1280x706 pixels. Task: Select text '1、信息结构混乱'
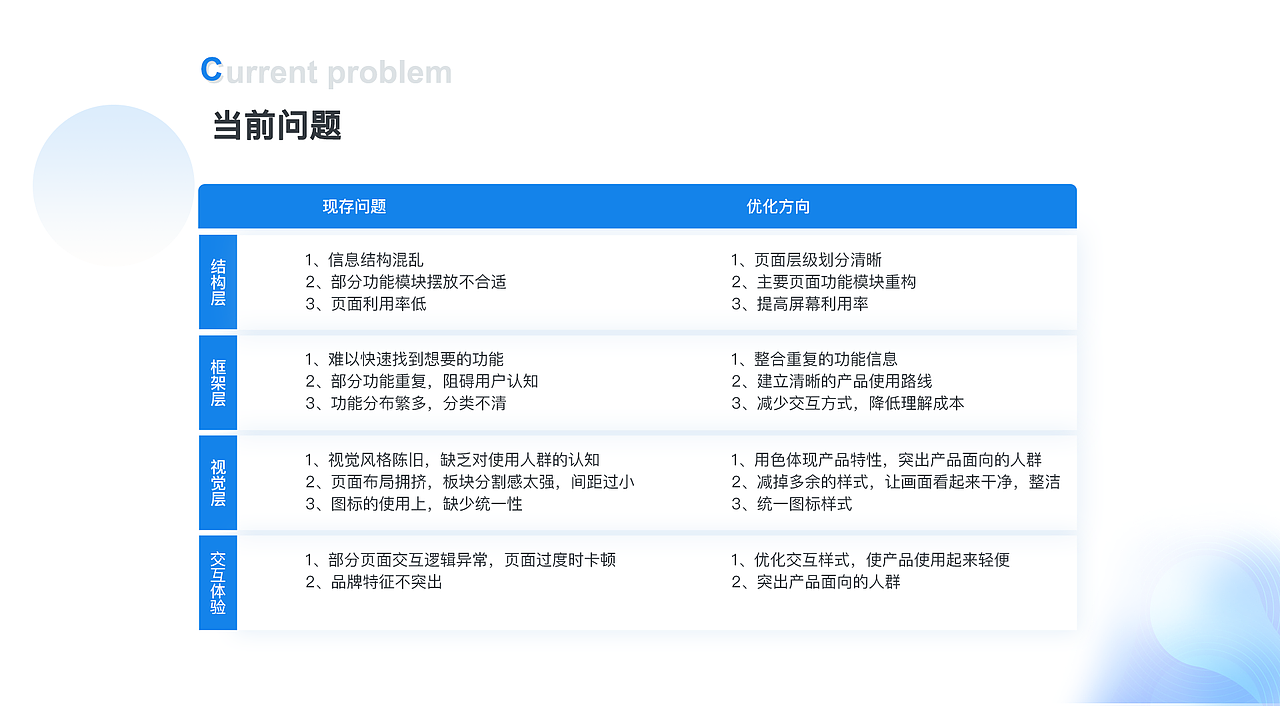364,260
